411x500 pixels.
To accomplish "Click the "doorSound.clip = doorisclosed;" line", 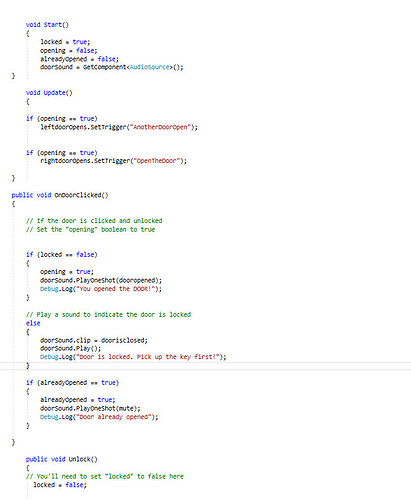I will pos(94,340).
